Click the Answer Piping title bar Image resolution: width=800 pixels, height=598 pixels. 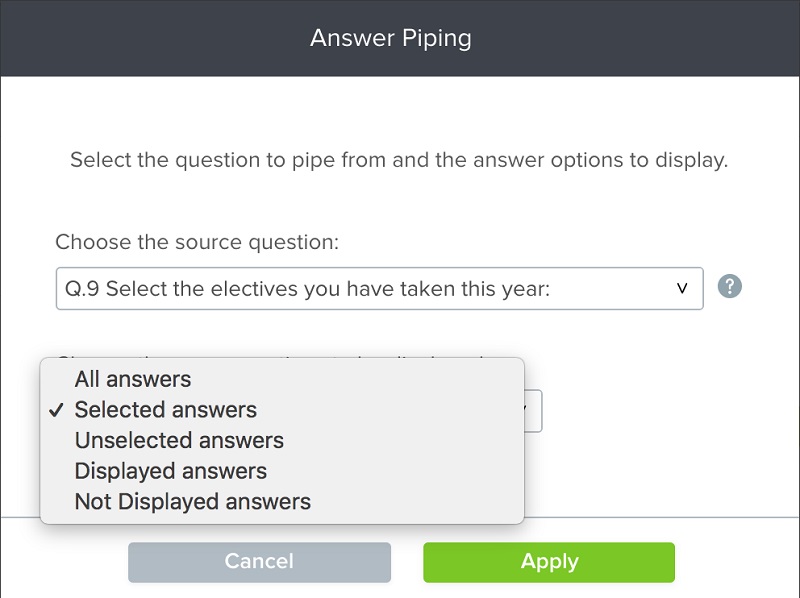[x=391, y=37]
